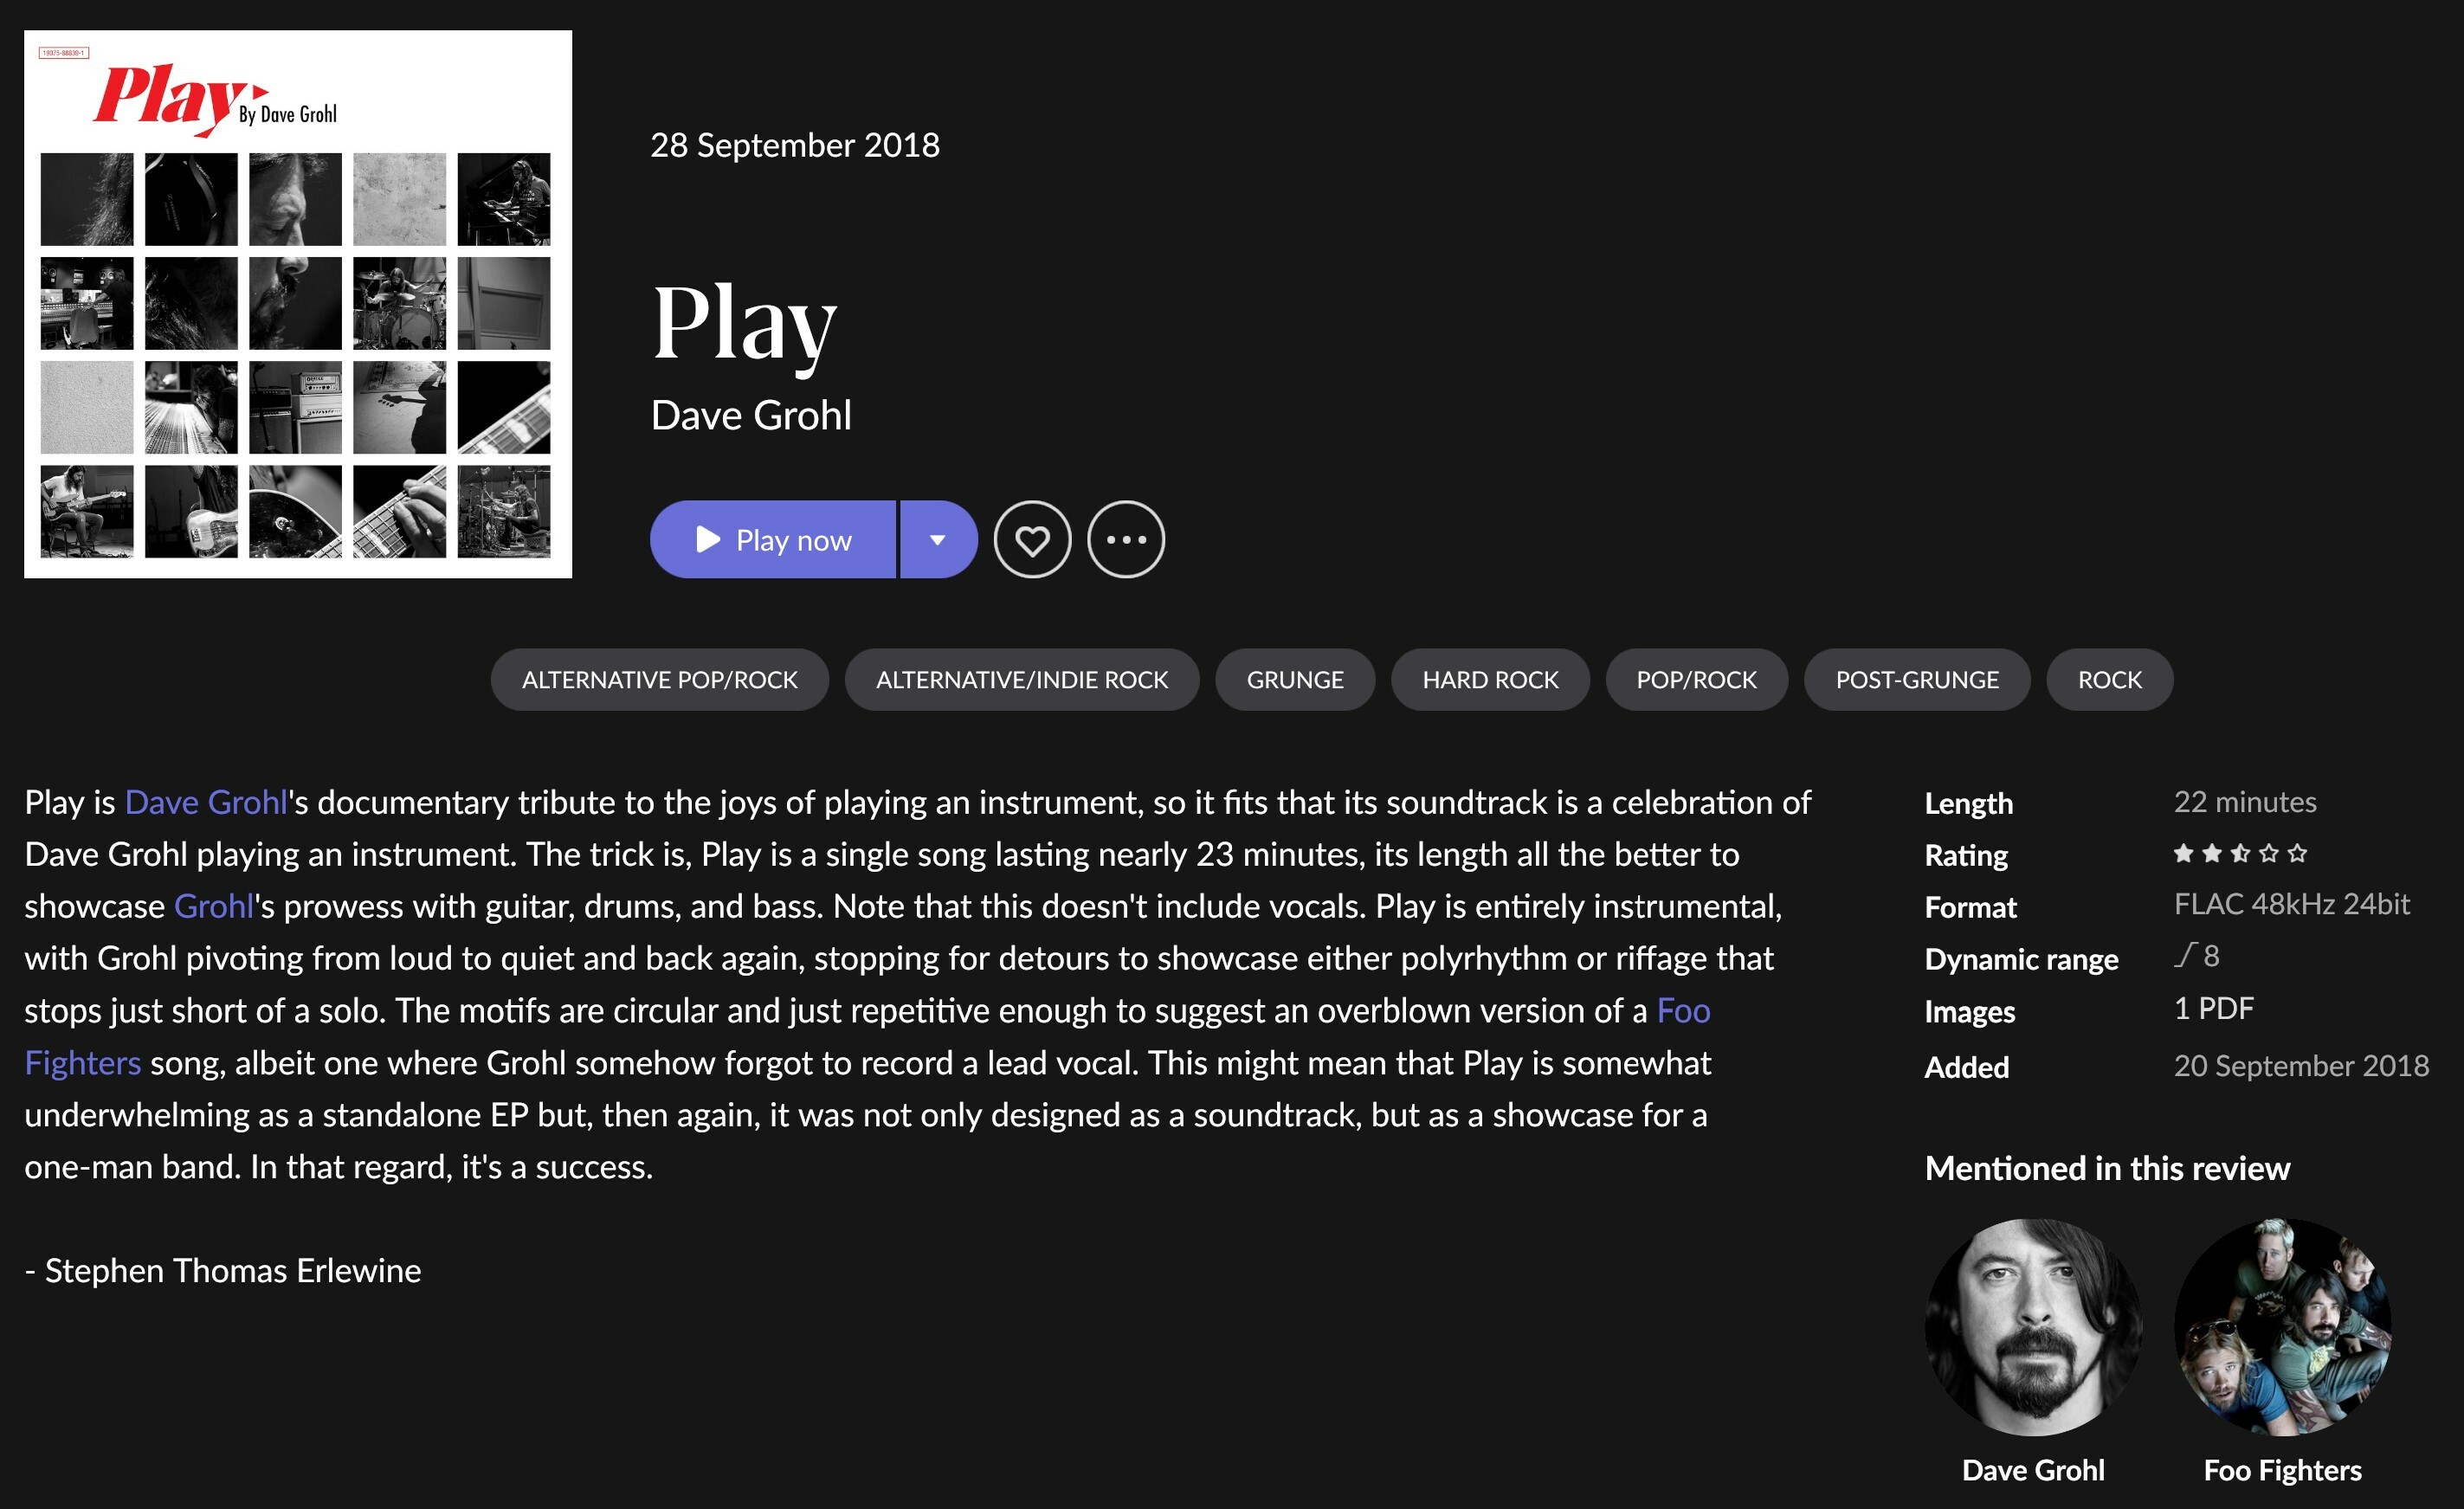Select the GRUNGE genre tag
Viewport: 2464px width, 1509px height.
pyautogui.click(x=1295, y=680)
